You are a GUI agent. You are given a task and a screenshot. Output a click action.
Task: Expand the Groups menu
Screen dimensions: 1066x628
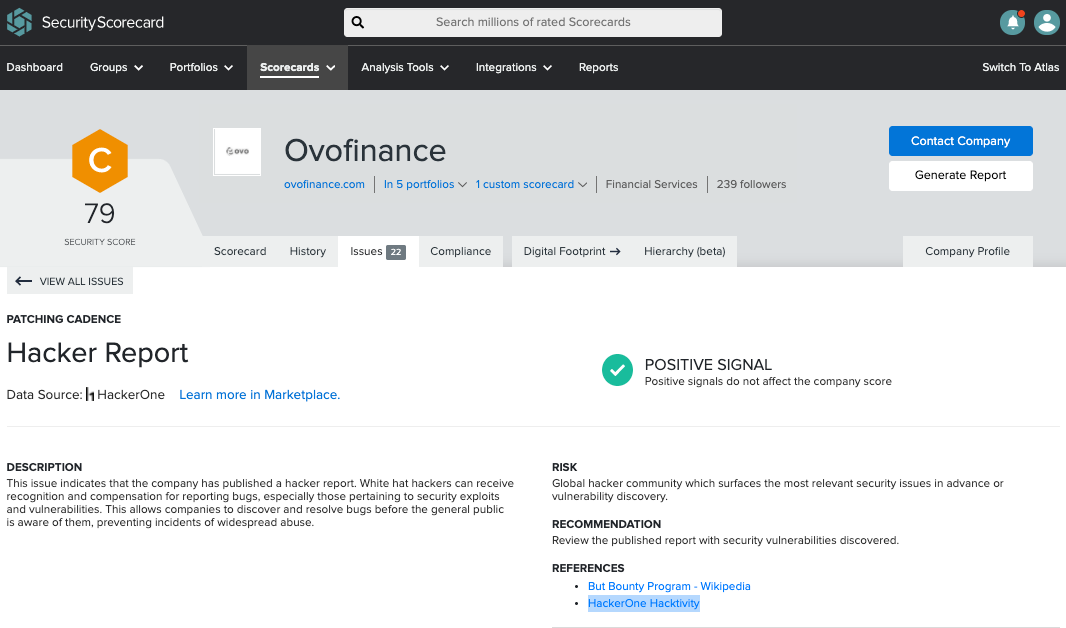click(116, 67)
